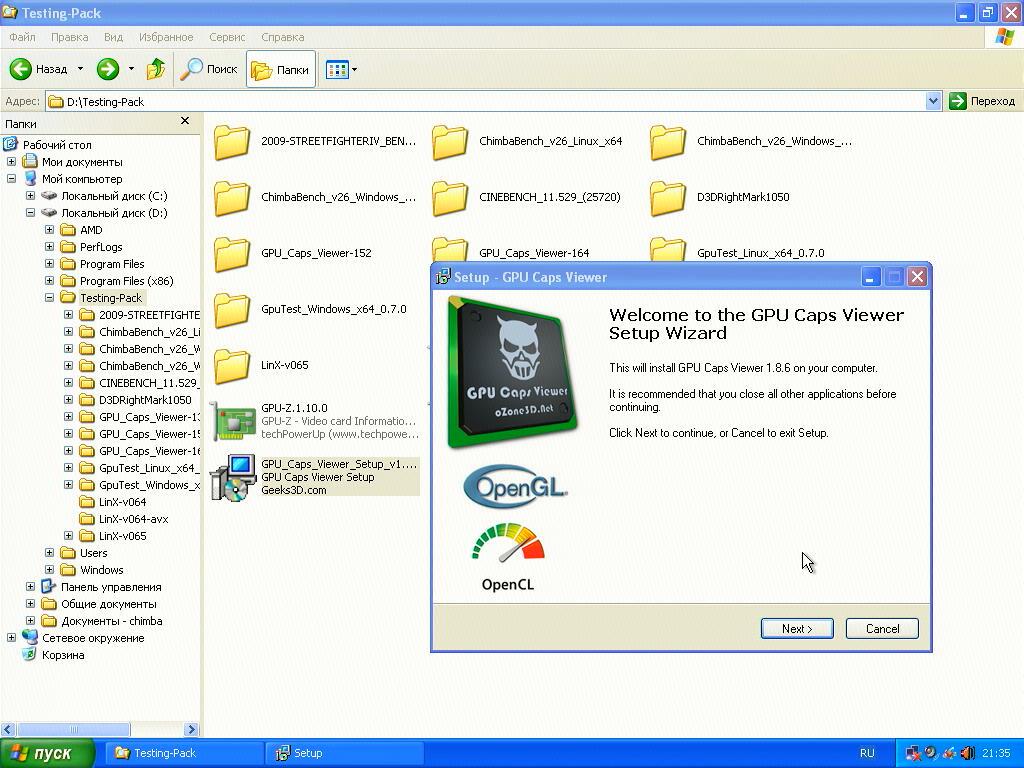The image size is (1024, 768).
Task: Click the taskbar clock 21:35
Action: (x=996, y=753)
